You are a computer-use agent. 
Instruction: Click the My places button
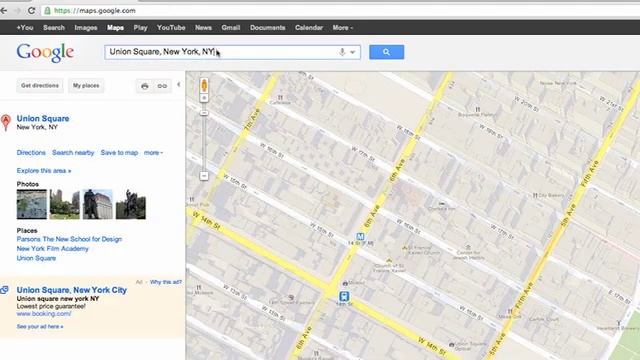(x=86, y=86)
